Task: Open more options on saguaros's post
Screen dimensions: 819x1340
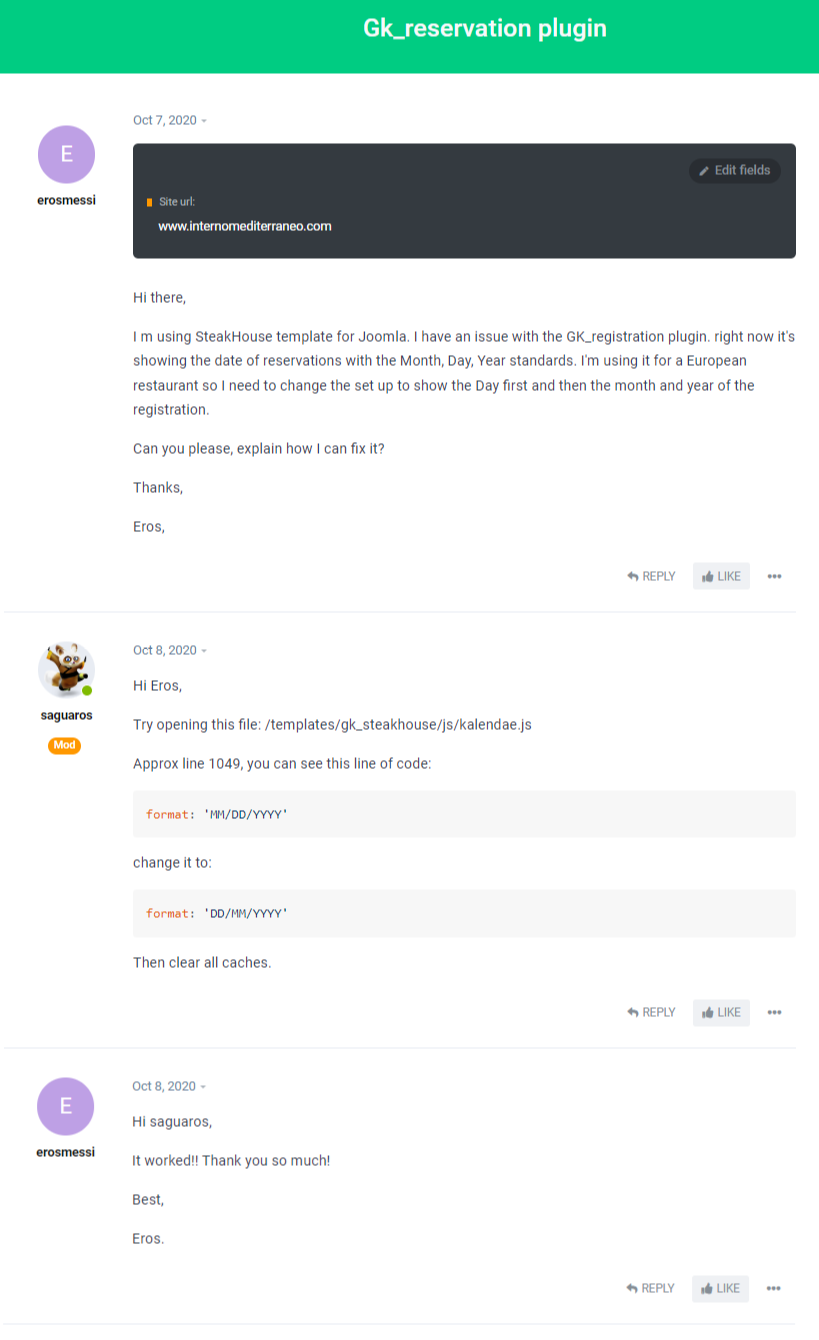Action: pyautogui.click(x=774, y=1012)
